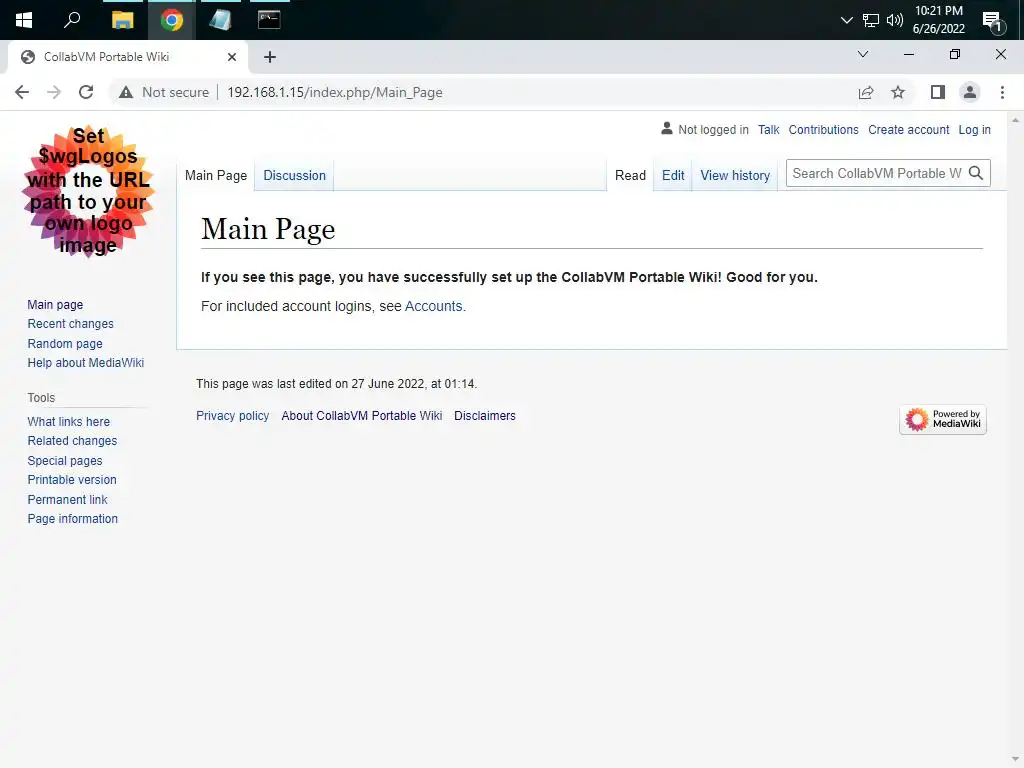
Task: Select the wiki logo image
Action: click(x=88, y=191)
